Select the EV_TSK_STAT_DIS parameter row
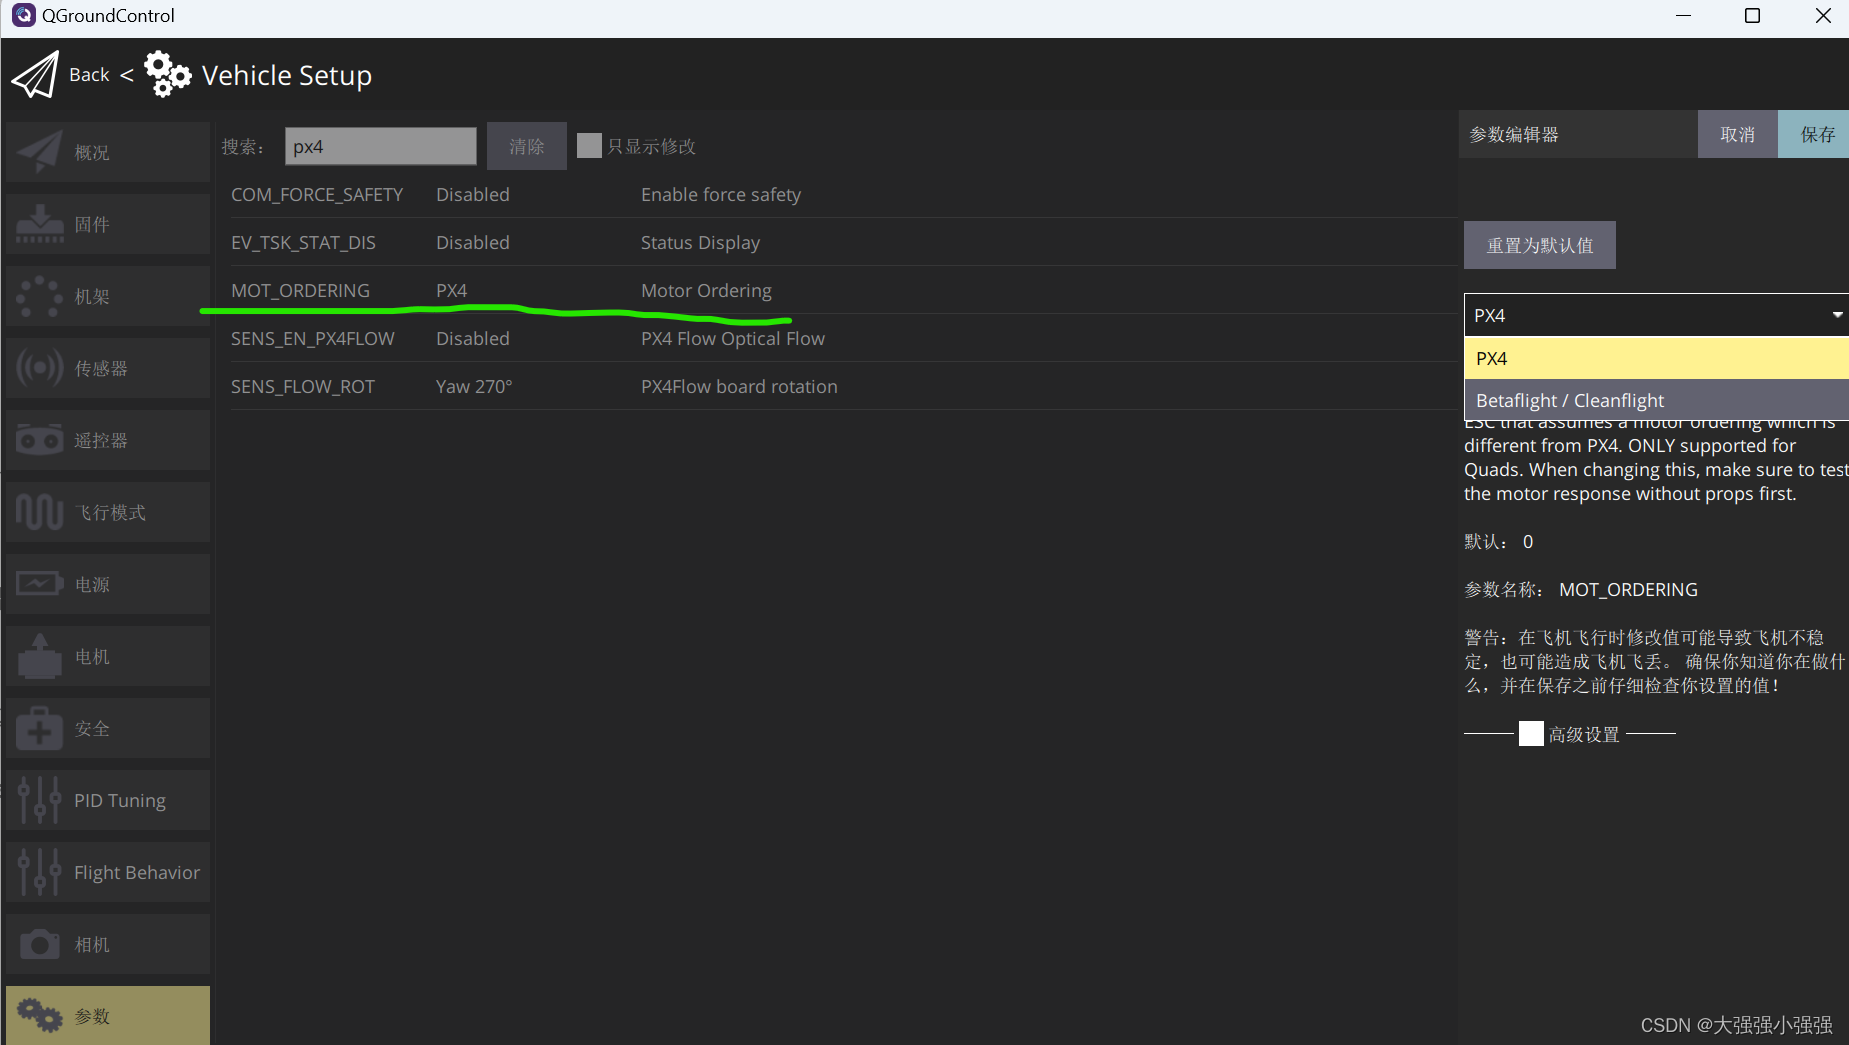The width and height of the screenshot is (1849, 1045). pyautogui.click(x=844, y=242)
